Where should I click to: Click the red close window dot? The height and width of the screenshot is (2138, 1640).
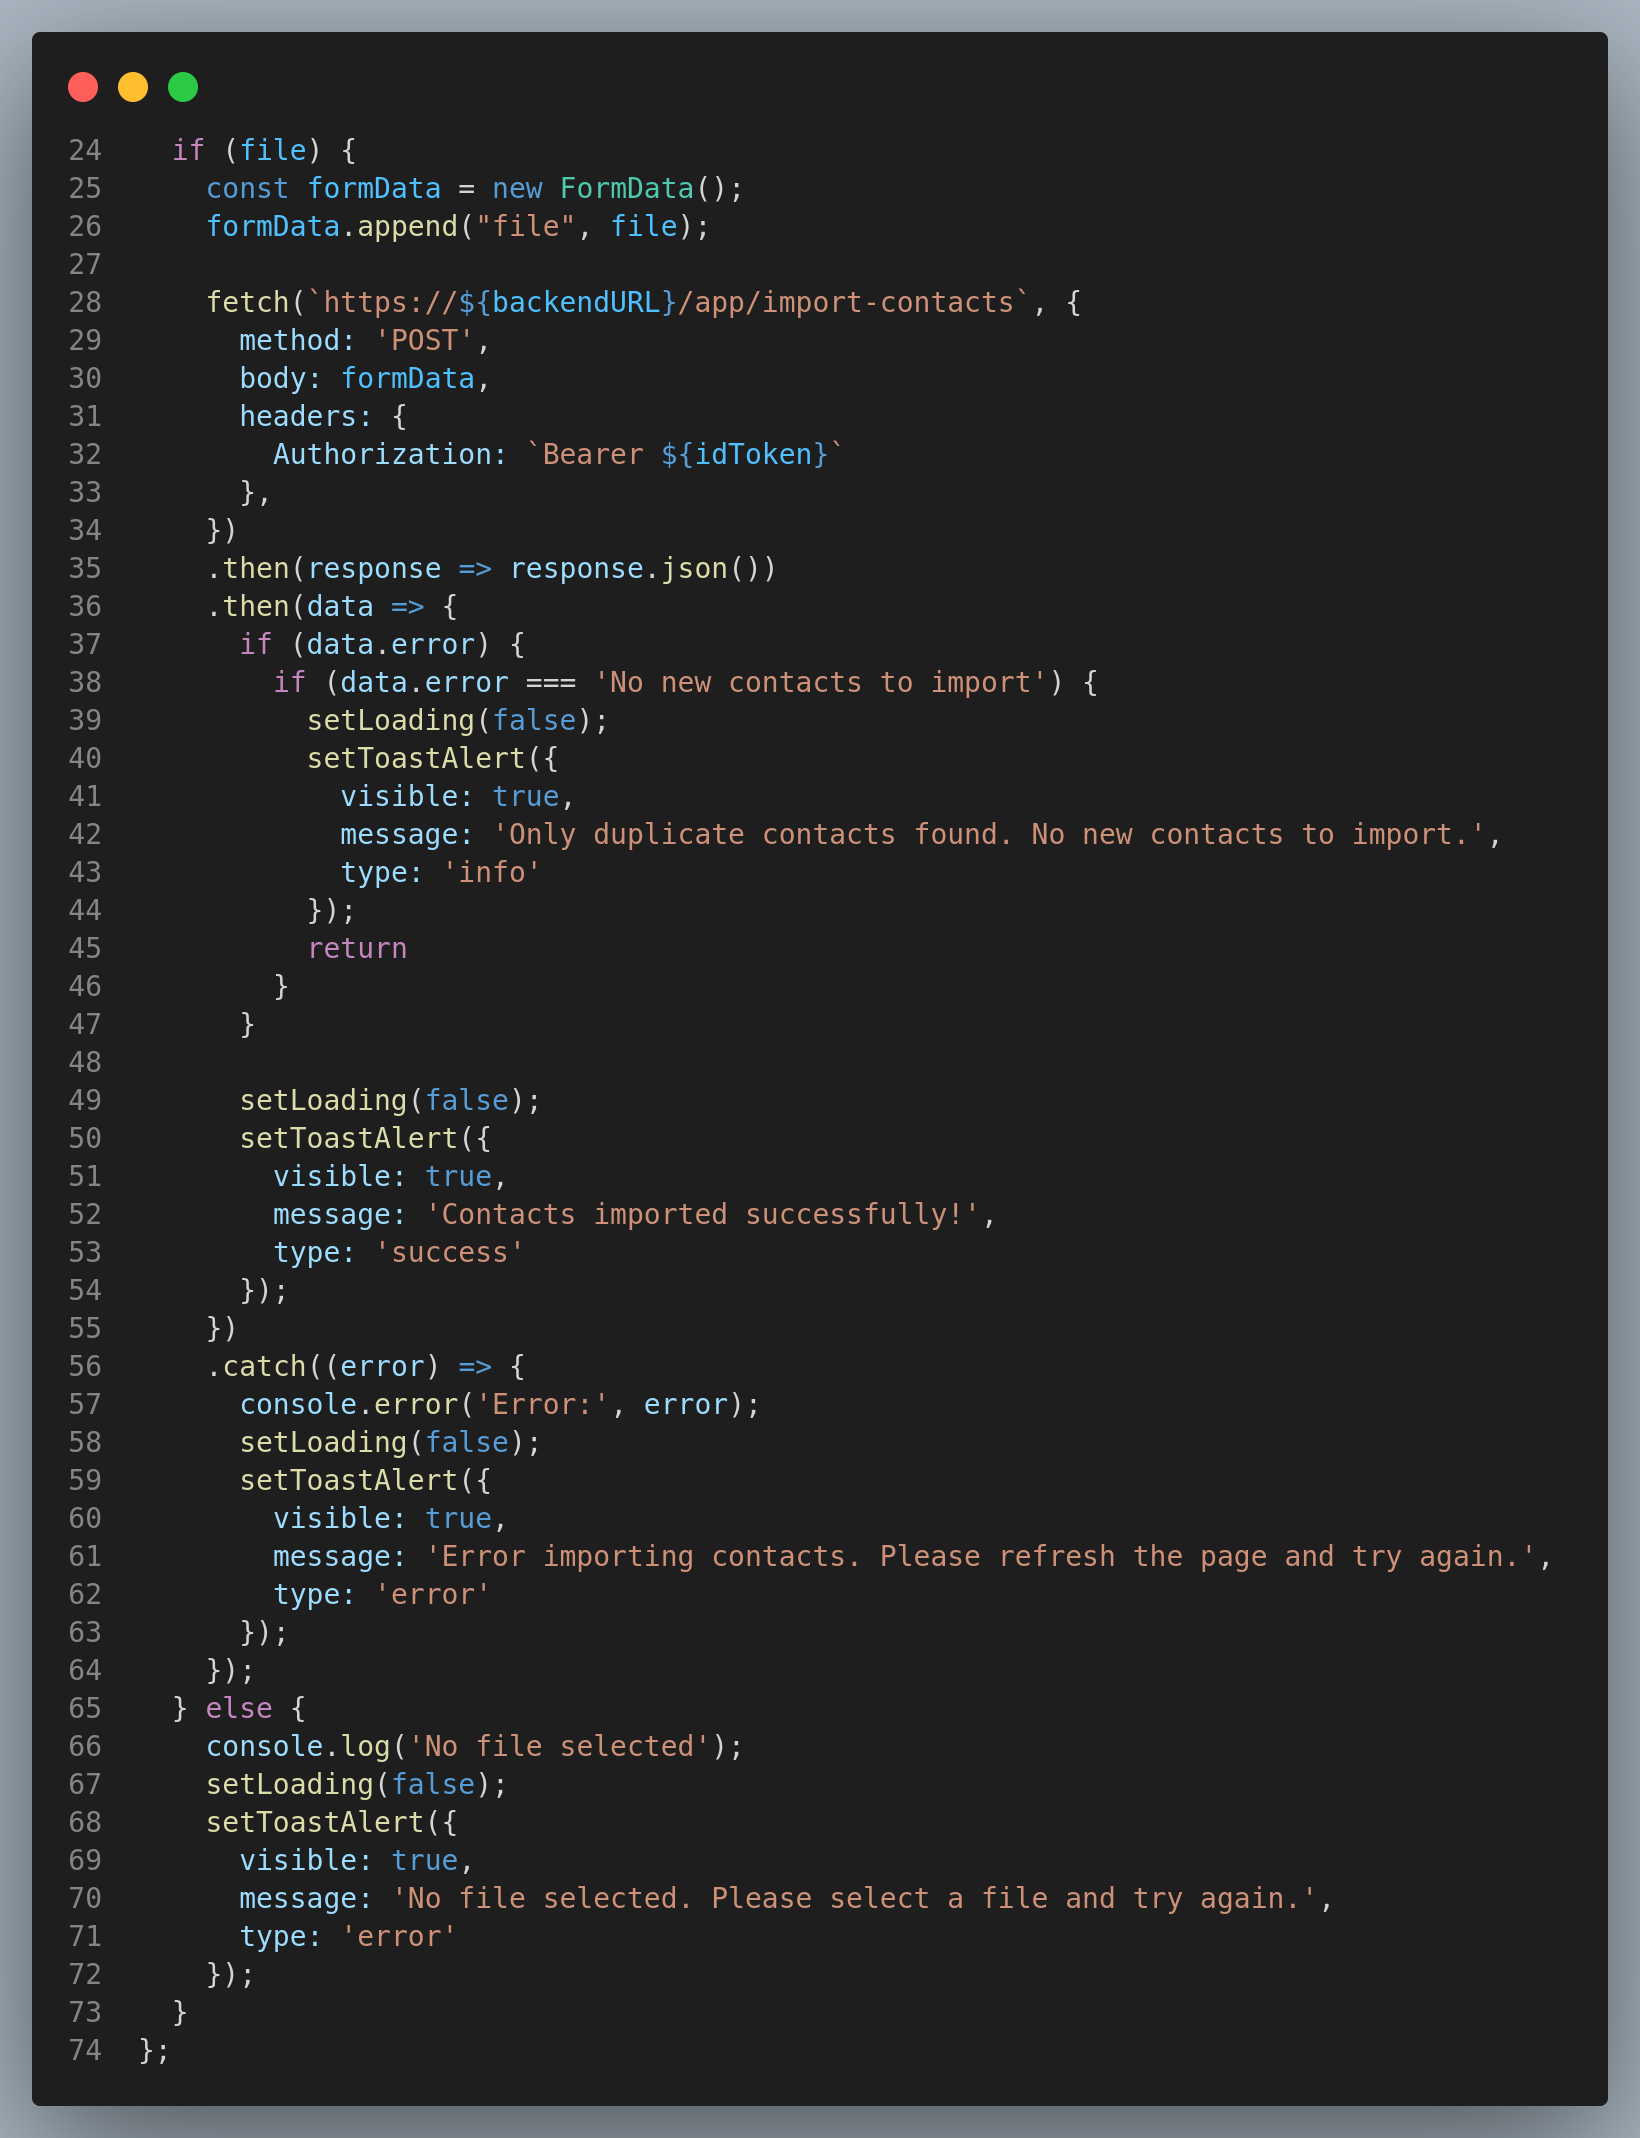[83, 87]
